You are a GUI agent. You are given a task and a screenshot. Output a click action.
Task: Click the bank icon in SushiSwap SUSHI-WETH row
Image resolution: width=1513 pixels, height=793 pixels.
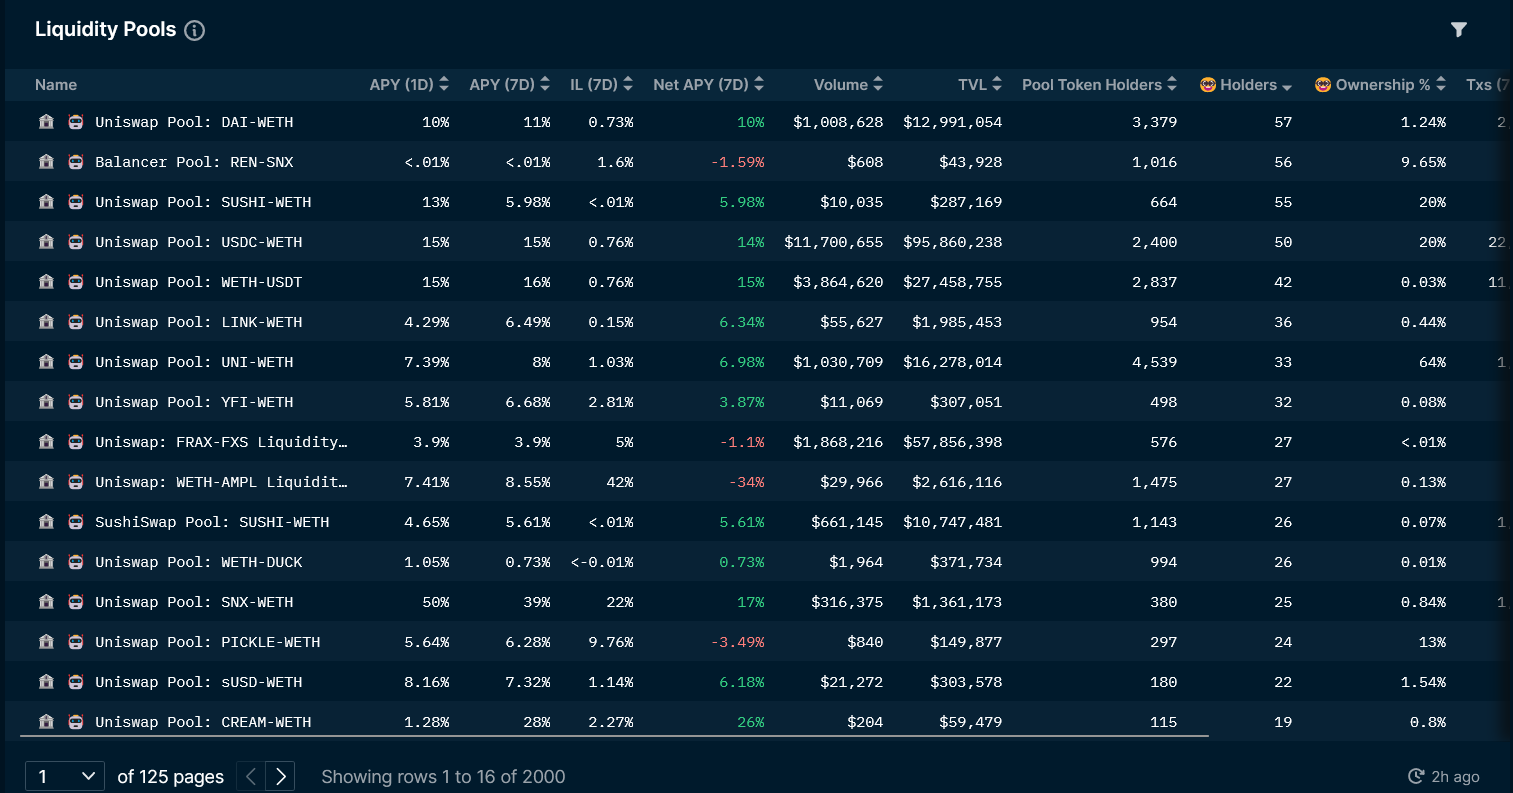(46, 522)
